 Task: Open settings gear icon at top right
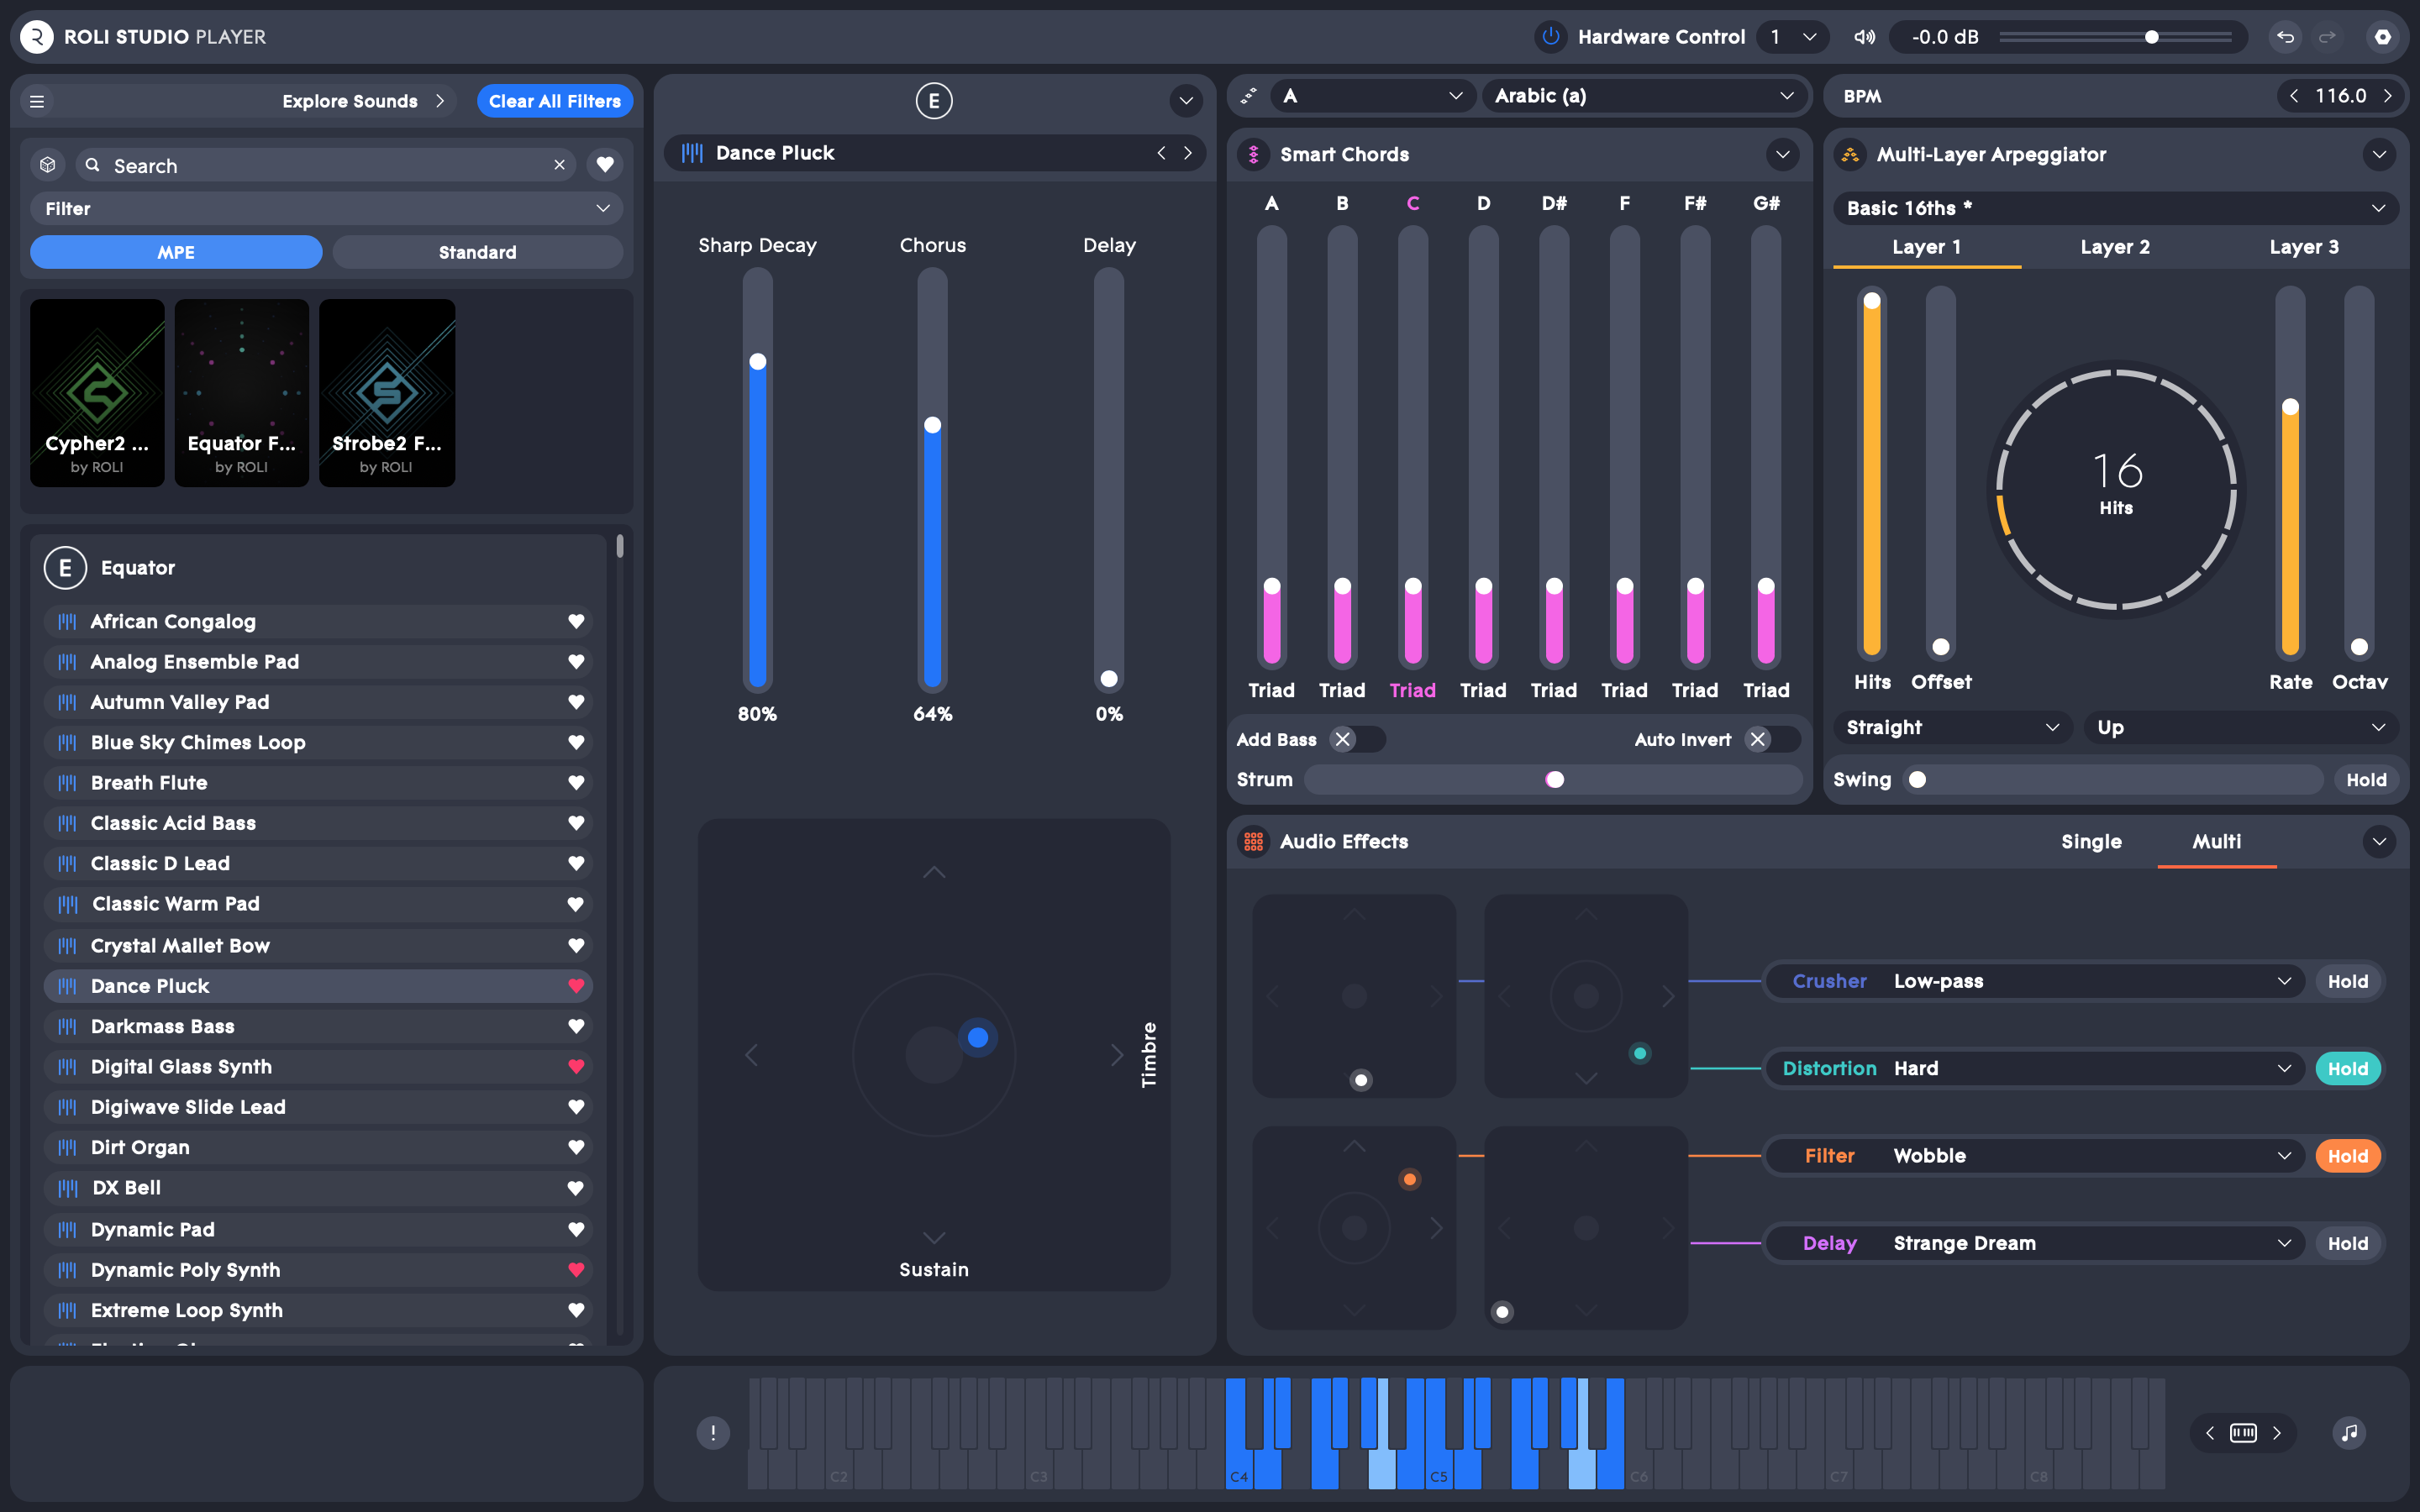click(x=2383, y=37)
